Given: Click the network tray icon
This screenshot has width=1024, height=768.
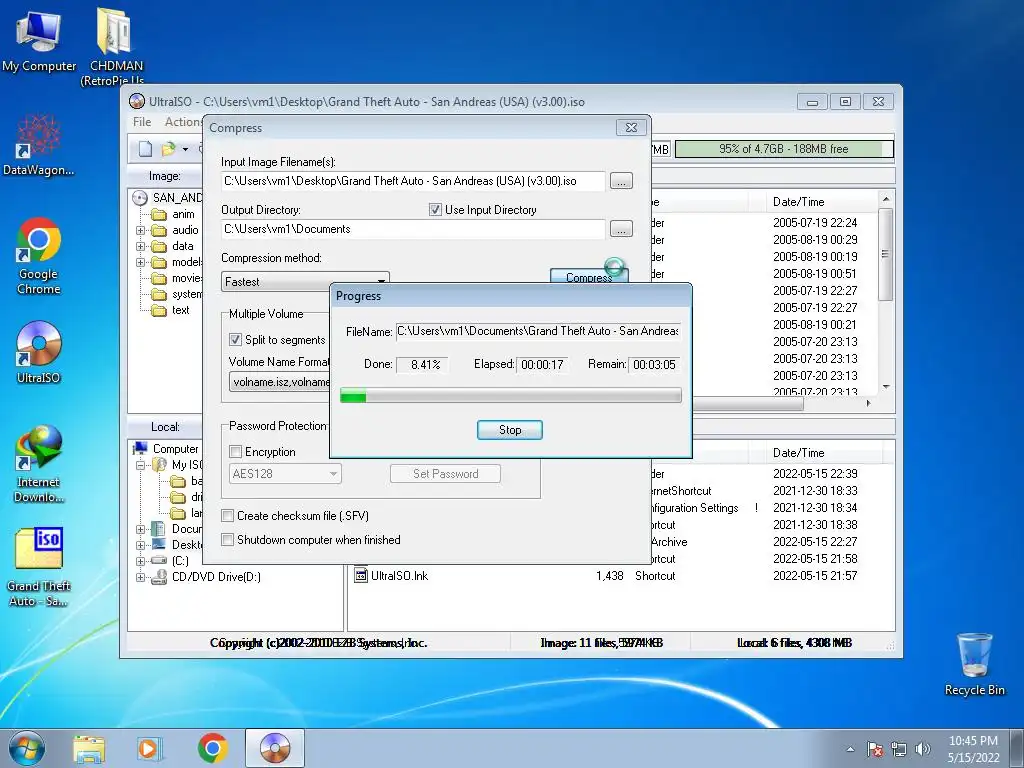Looking at the screenshot, I should (899, 749).
